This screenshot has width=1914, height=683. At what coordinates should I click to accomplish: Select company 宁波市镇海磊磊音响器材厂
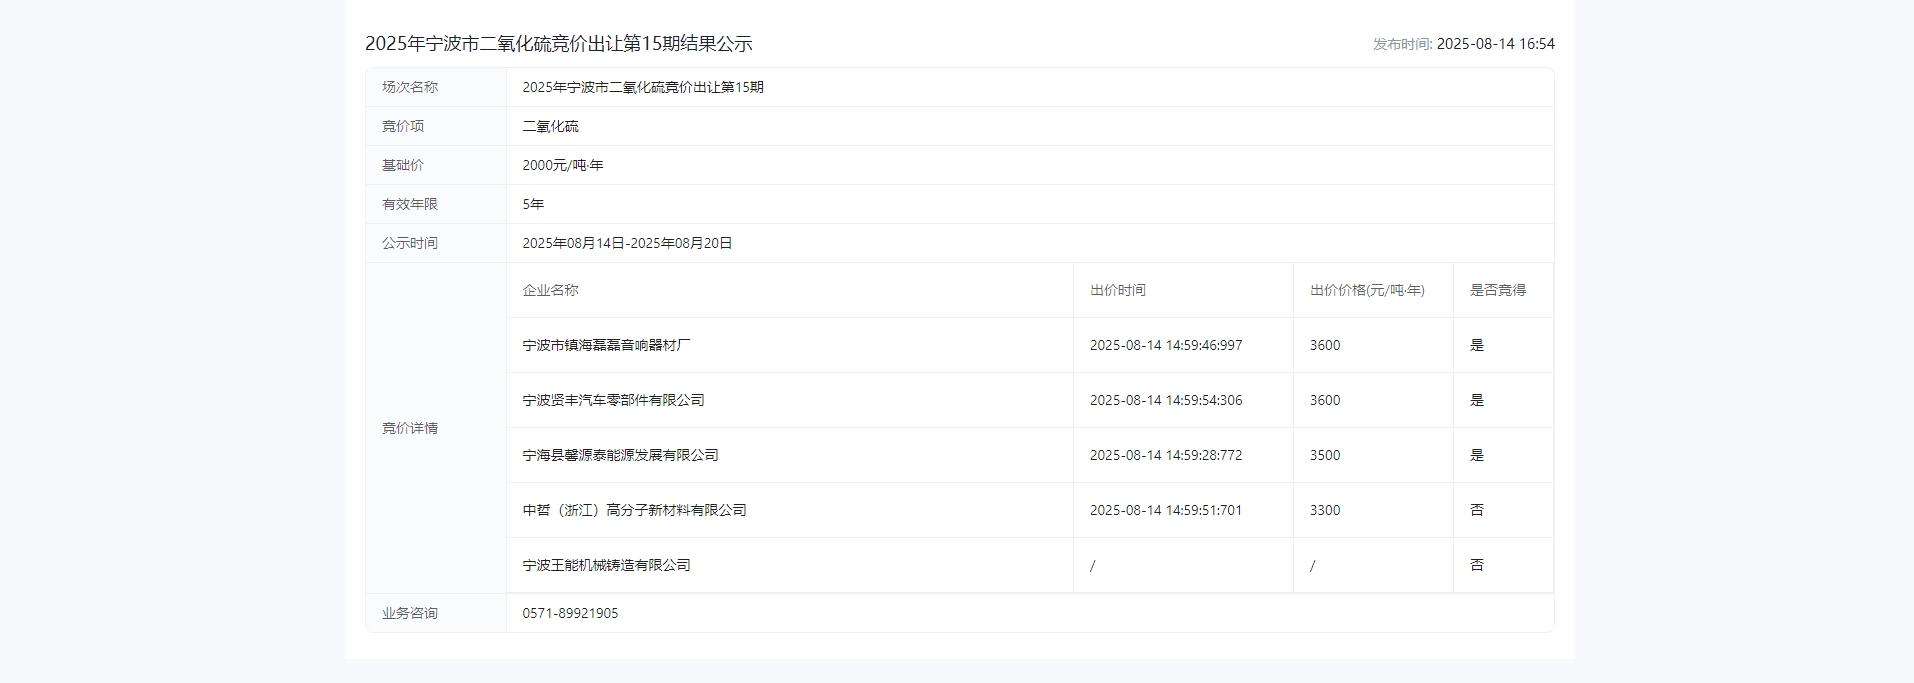(606, 345)
